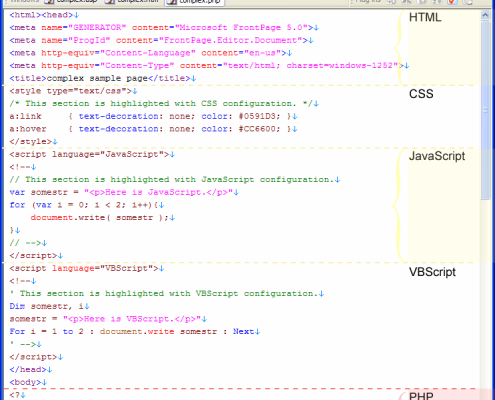Click the closing </head> tag line
This screenshot has width=495, height=400.
[x=31, y=370]
